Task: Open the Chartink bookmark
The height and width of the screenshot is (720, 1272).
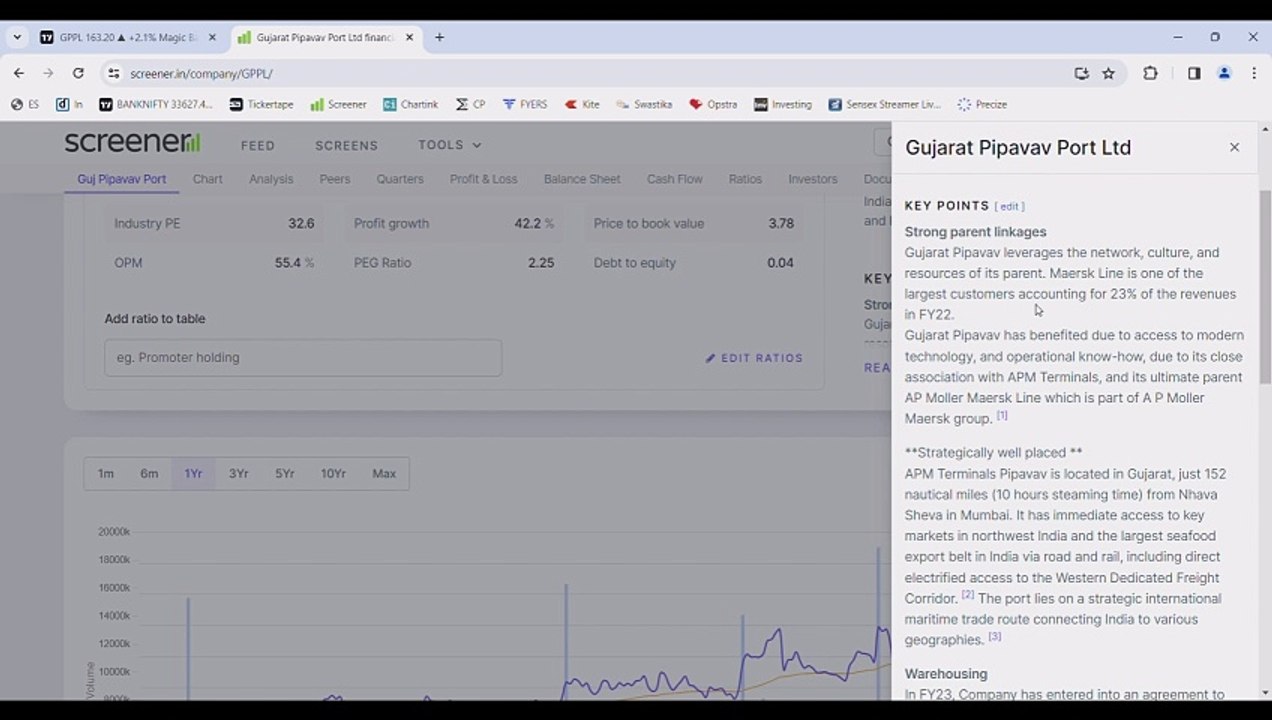Action: coord(410,104)
